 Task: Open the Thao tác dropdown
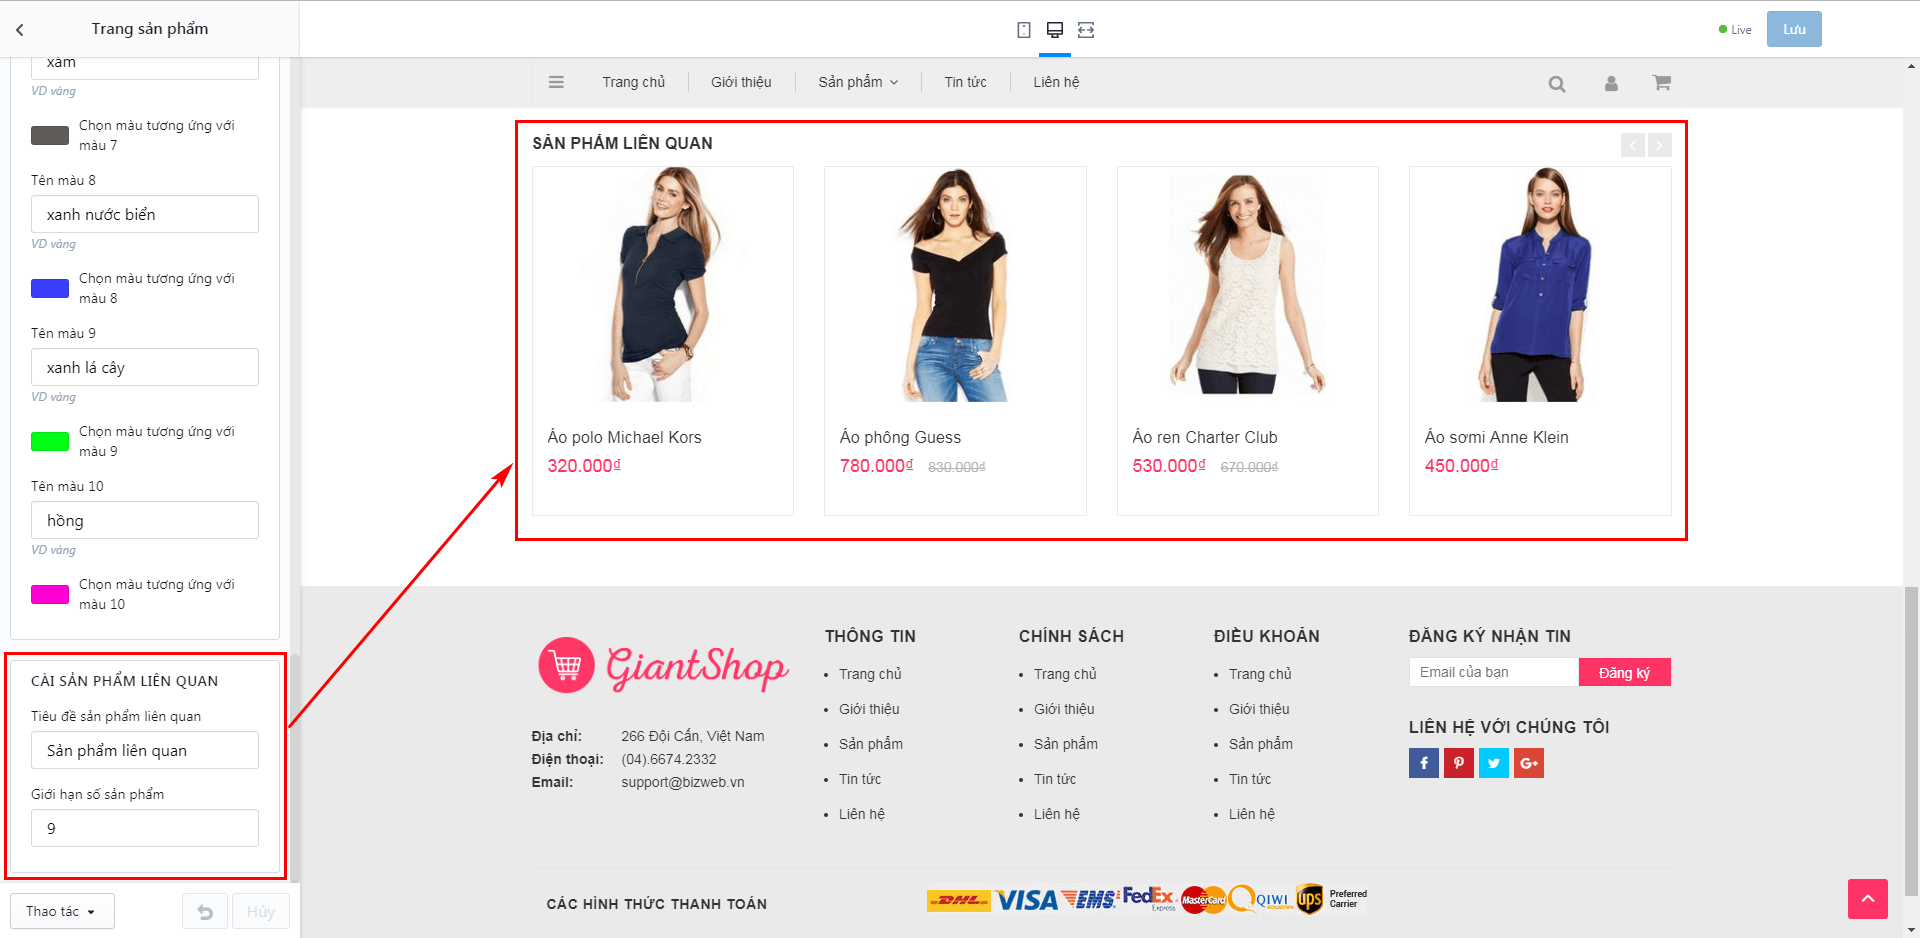pyautogui.click(x=62, y=911)
